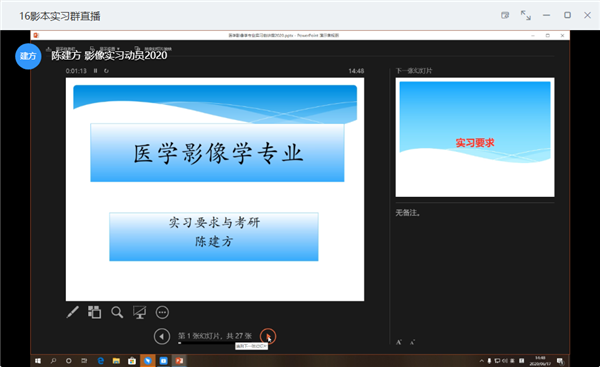Select the pen and laser pointer tool
This screenshot has width=600, height=367.
coord(72,312)
